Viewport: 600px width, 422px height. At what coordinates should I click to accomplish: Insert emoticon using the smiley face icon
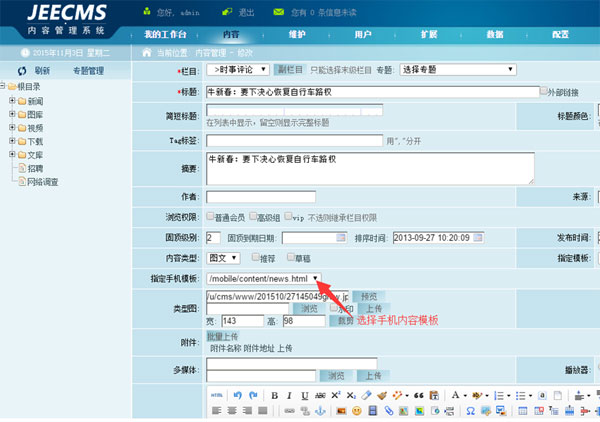click(355, 411)
